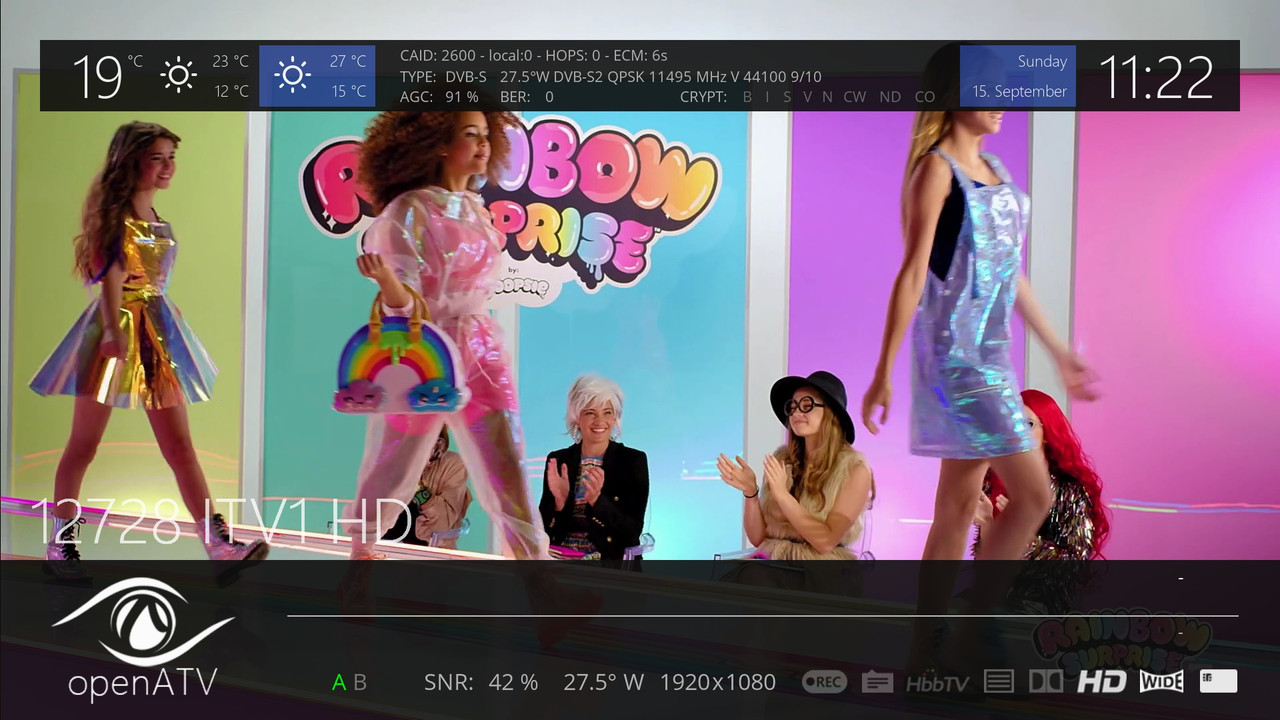The height and width of the screenshot is (720, 1280).
Task: Click the current temperature '19 °C'
Action: tap(108, 76)
